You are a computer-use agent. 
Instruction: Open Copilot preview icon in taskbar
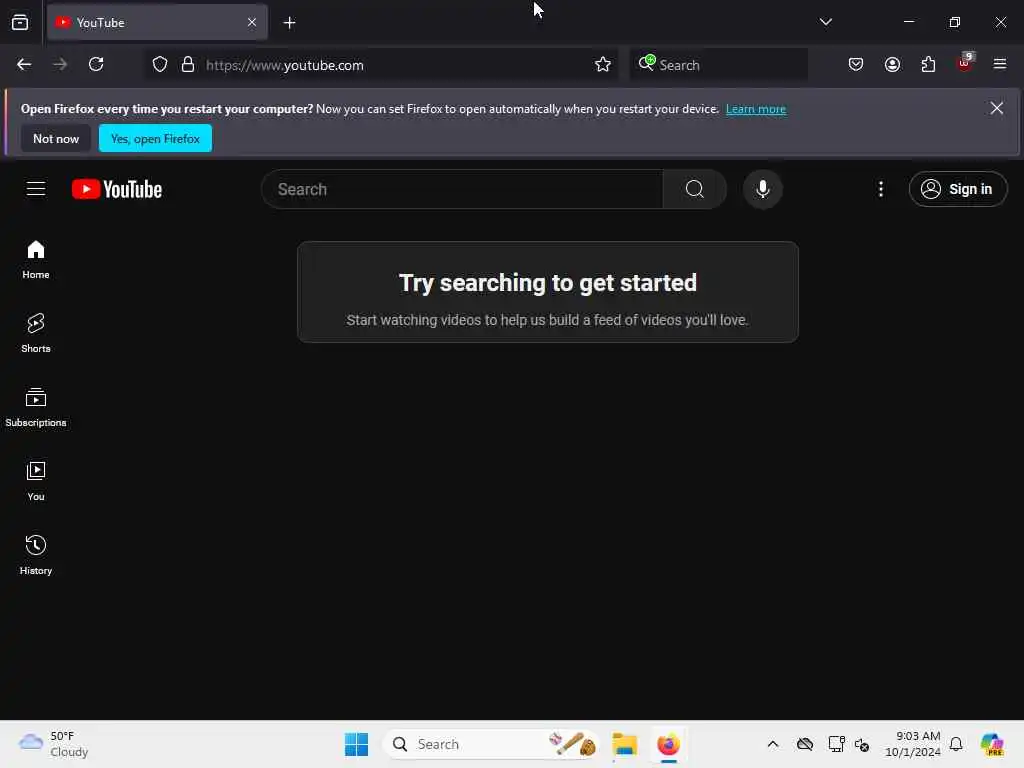point(993,744)
